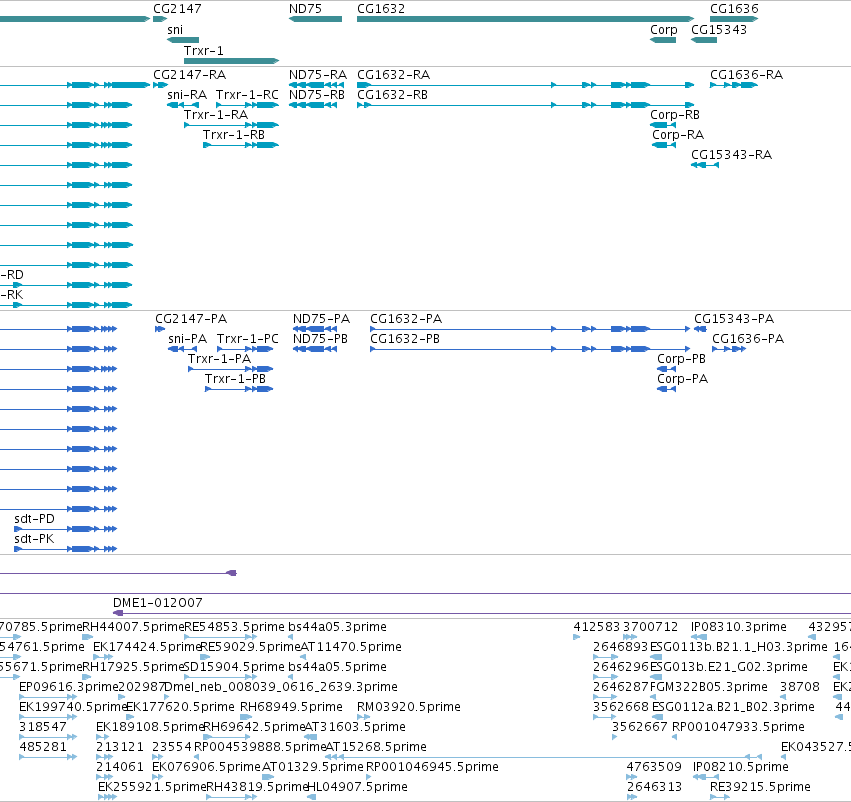Select EST bs44a05.3prime label

[x=337, y=627]
